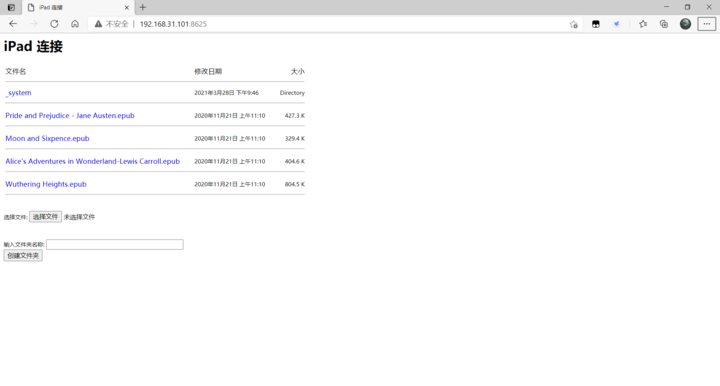Go back to the previous page
Screen dimensions: 720x386
coord(13,24)
